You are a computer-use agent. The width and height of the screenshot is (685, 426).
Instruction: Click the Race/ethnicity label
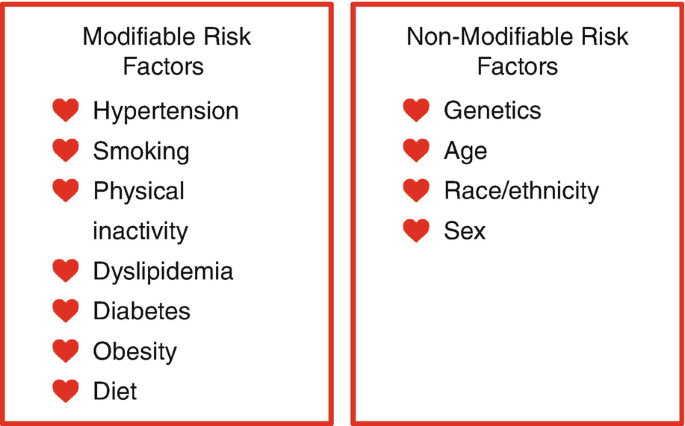coord(522,191)
